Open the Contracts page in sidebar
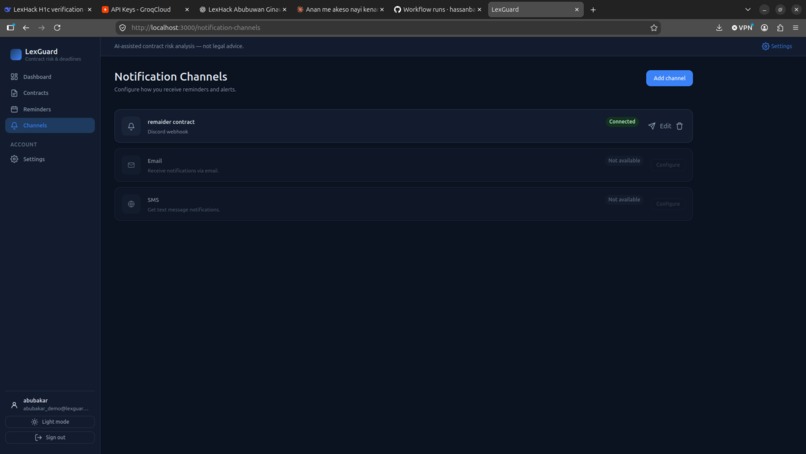Image resolution: width=806 pixels, height=454 pixels. pyautogui.click(x=50, y=93)
